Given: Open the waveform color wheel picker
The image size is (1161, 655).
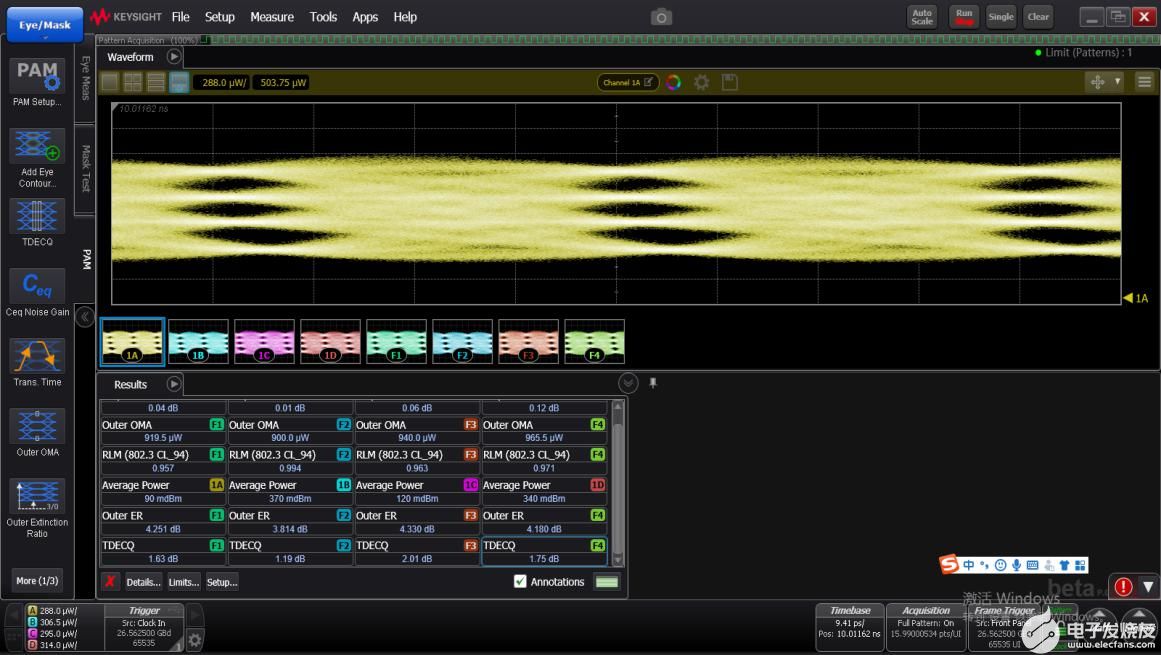Looking at the screenshot, I should [673, 82].
